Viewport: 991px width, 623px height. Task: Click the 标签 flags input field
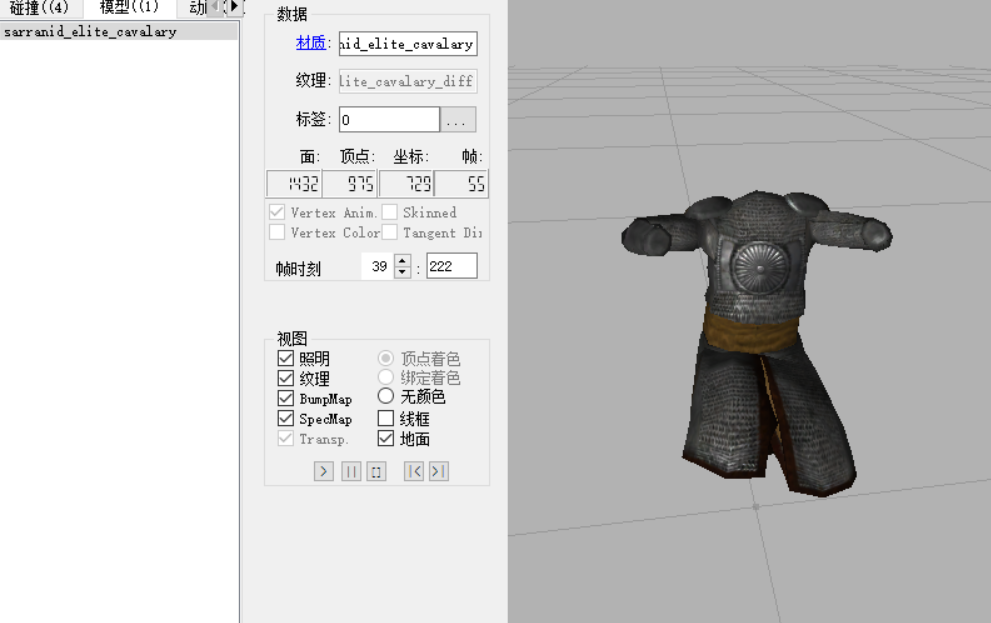click(x=389, y=119)
